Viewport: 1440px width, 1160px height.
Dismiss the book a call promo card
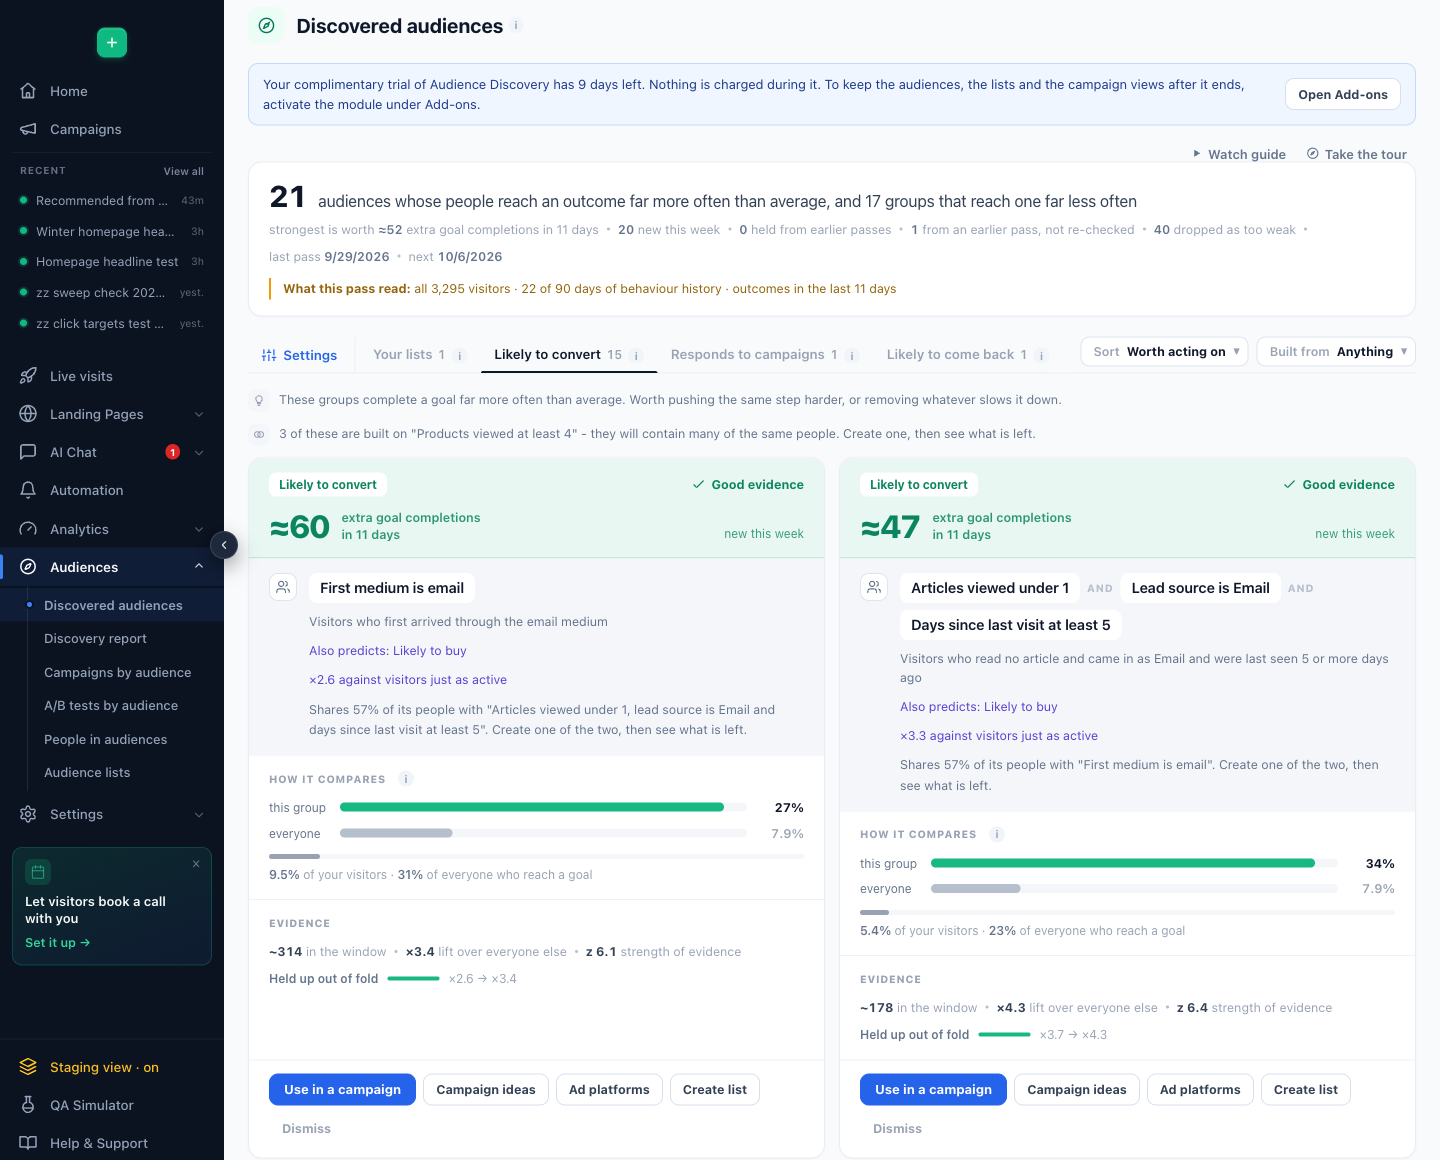(196, 864)
